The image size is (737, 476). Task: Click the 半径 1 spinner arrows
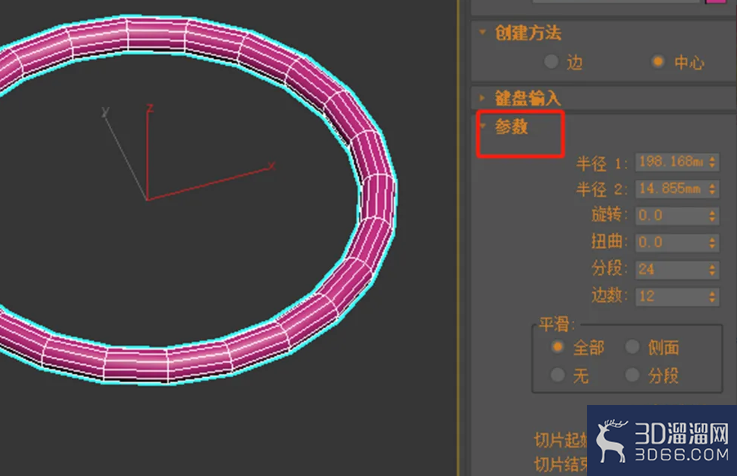pos(713,162)
